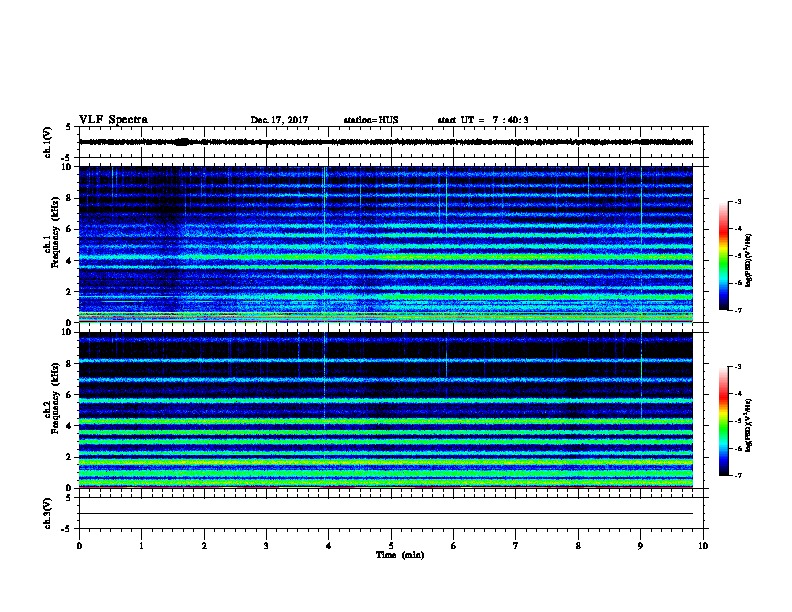The image size is (792, 612).
Task: Click the "Time (min)" x-axis label
Action: pyautogui.click(x=400, y=555)
